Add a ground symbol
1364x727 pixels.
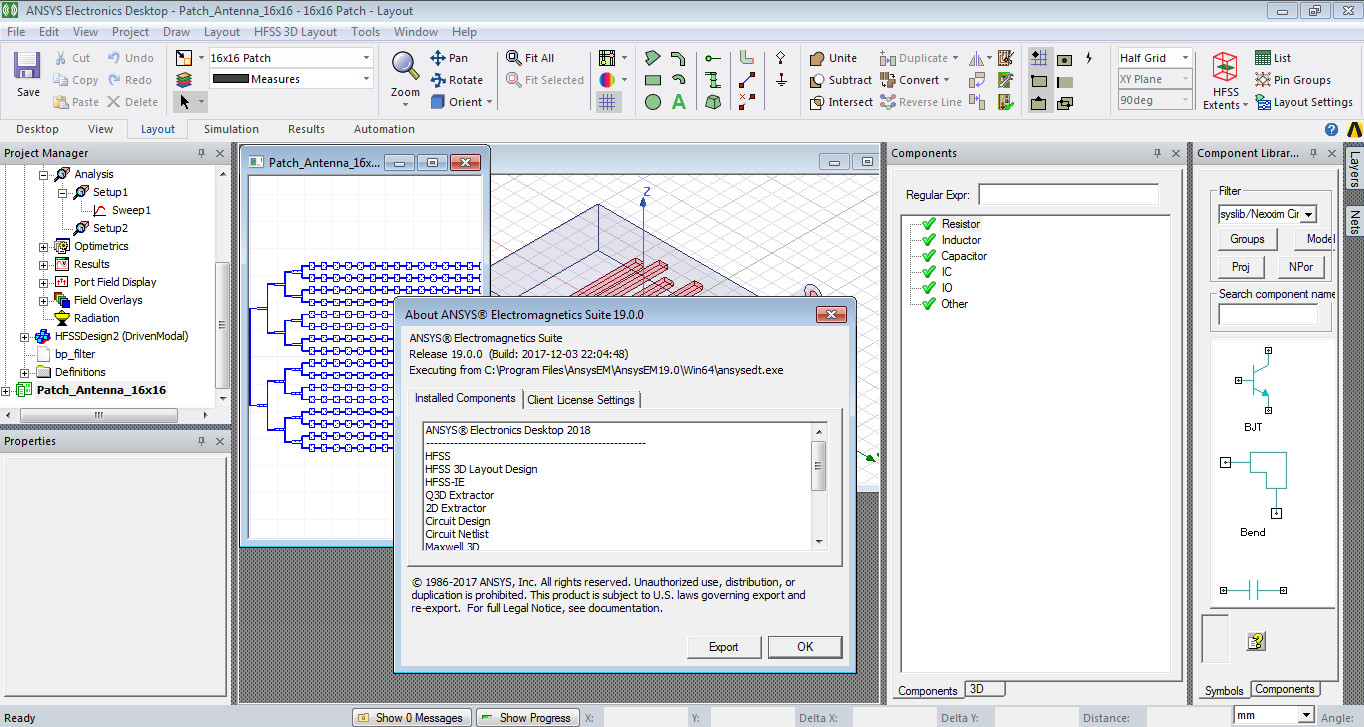[x=780, y=80]
